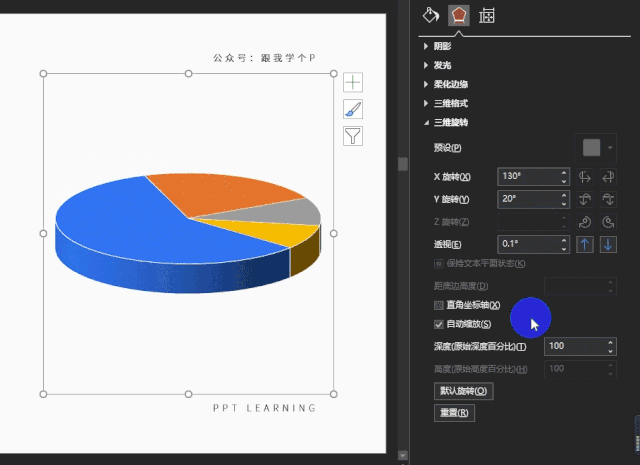The height and width of the screenshot is (465, 640).
Task: Click the Z clockwise rotation icon
Action: [585, 222]
